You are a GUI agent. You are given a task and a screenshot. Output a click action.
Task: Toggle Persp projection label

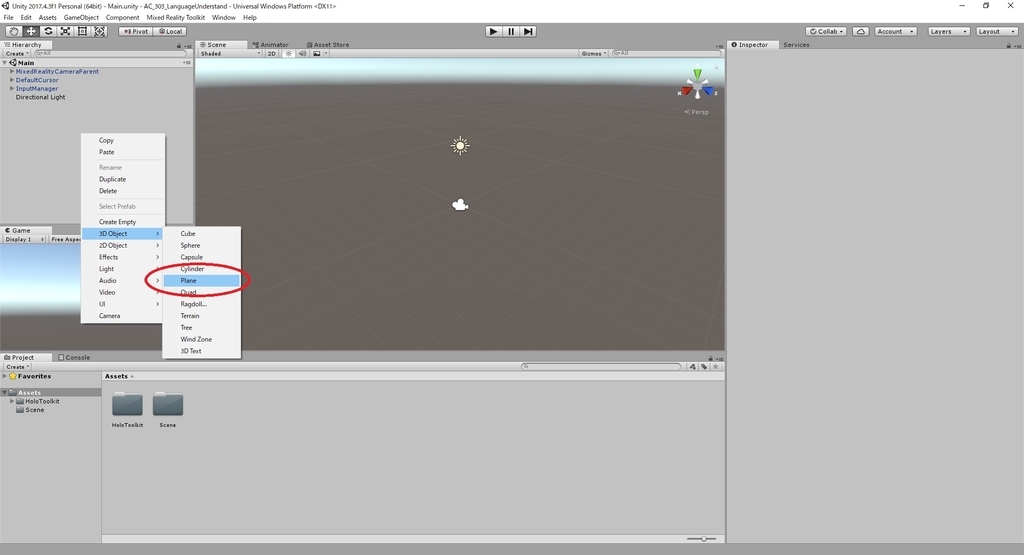[697, 112]
